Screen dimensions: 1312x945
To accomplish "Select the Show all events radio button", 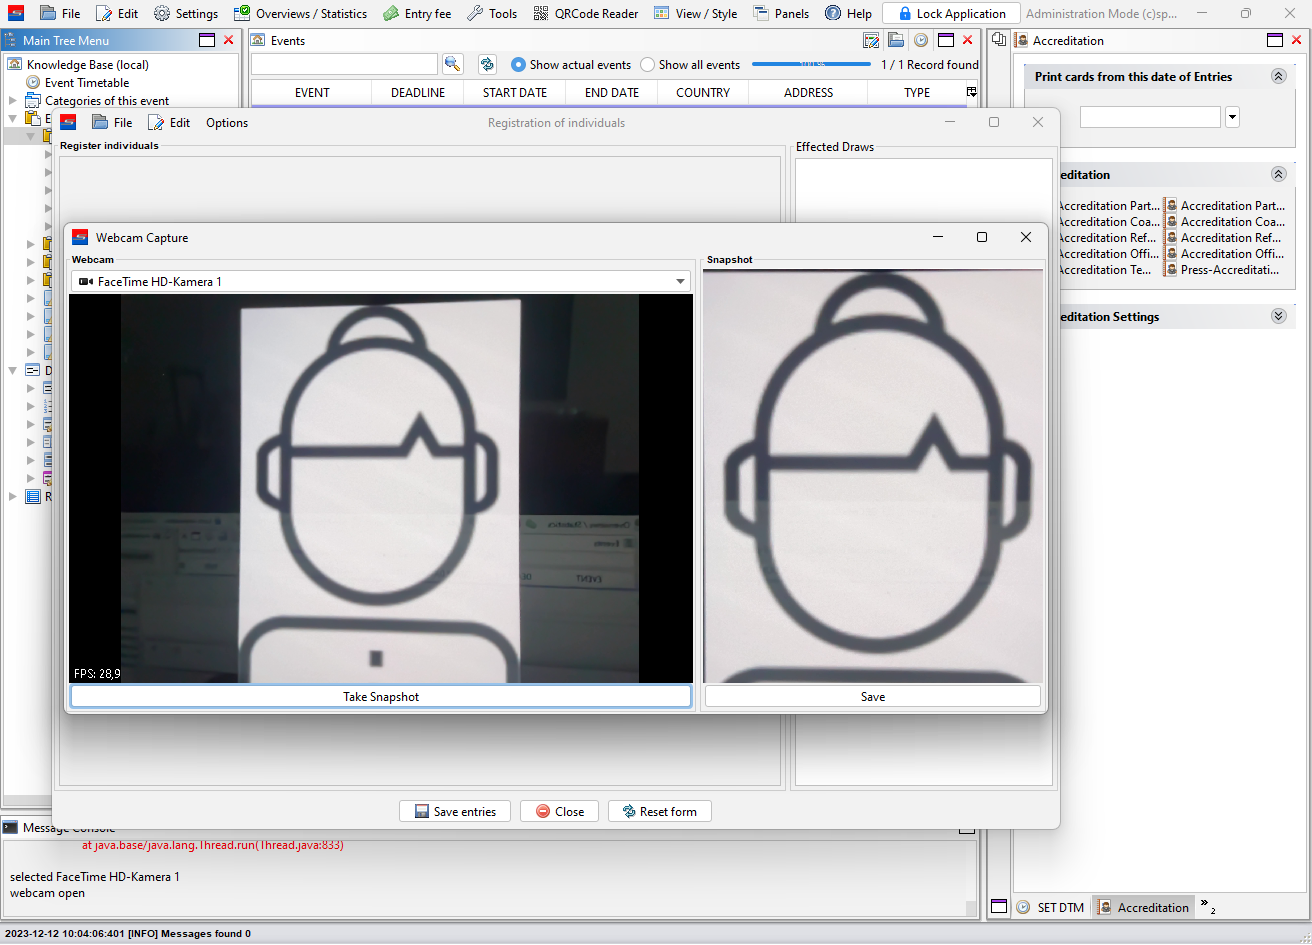I will pos(648,65).
